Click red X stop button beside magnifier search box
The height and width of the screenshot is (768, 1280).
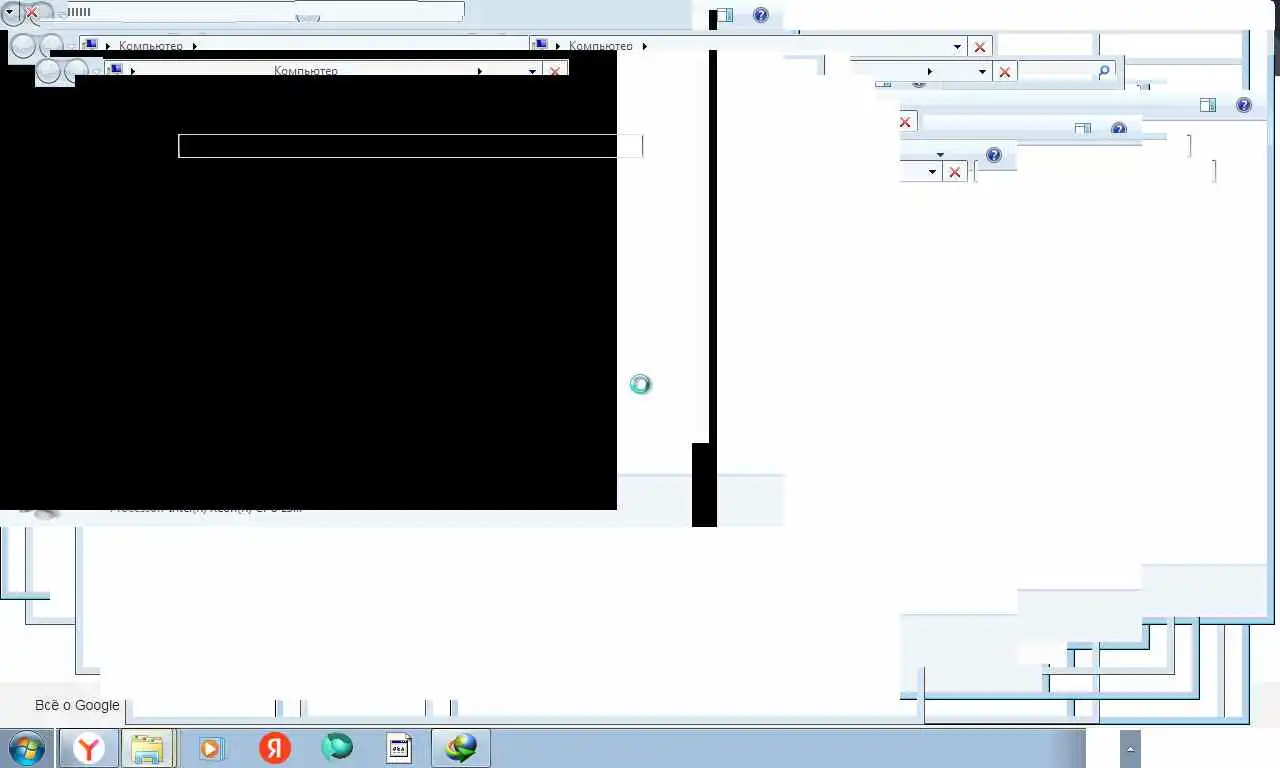coord(1005,72)
